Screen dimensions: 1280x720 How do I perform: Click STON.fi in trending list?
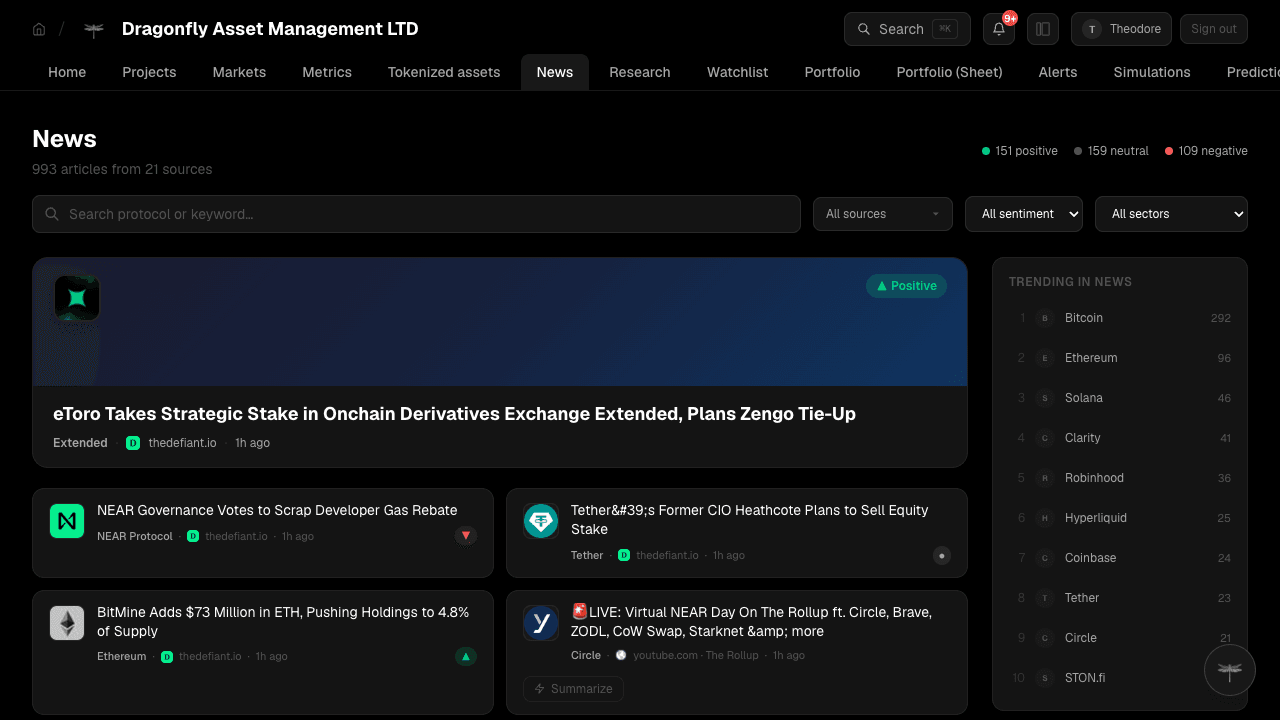tap(1085, 678)
